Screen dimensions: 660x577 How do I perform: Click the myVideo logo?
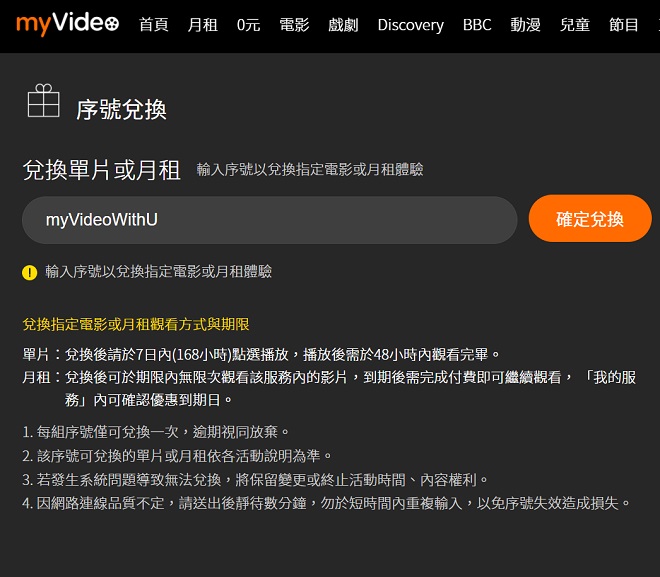[60, 23]
